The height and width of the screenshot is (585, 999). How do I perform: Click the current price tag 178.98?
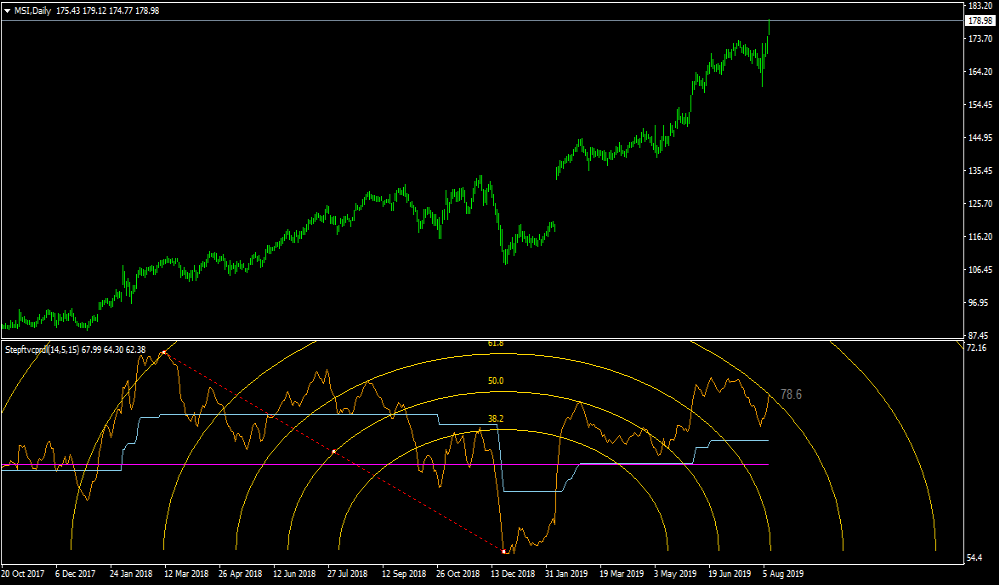pos(979,21)
